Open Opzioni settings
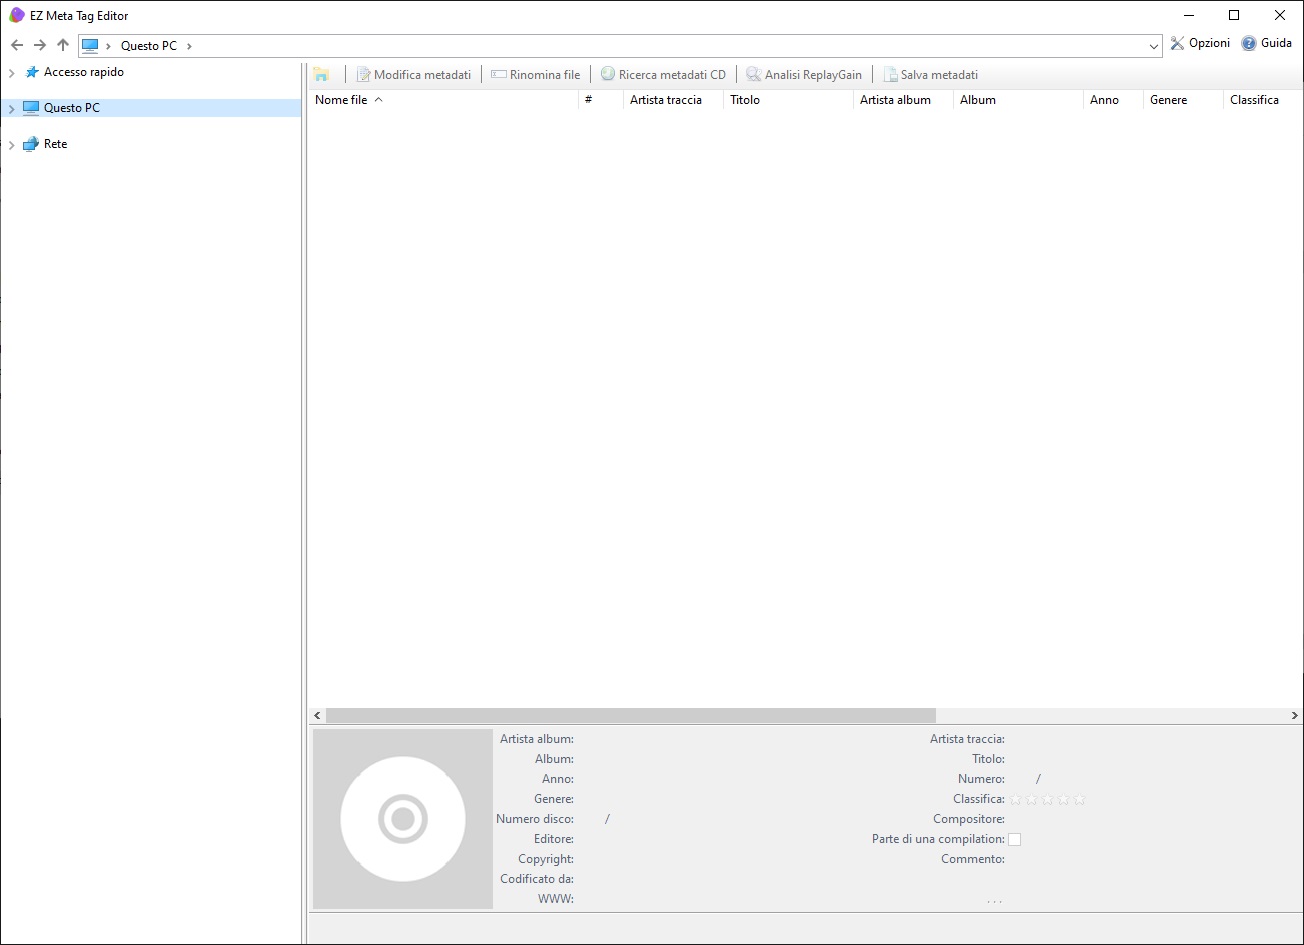Image resolution: width=1304 pixels, height=945 pixels. [x=1200, y=43]
